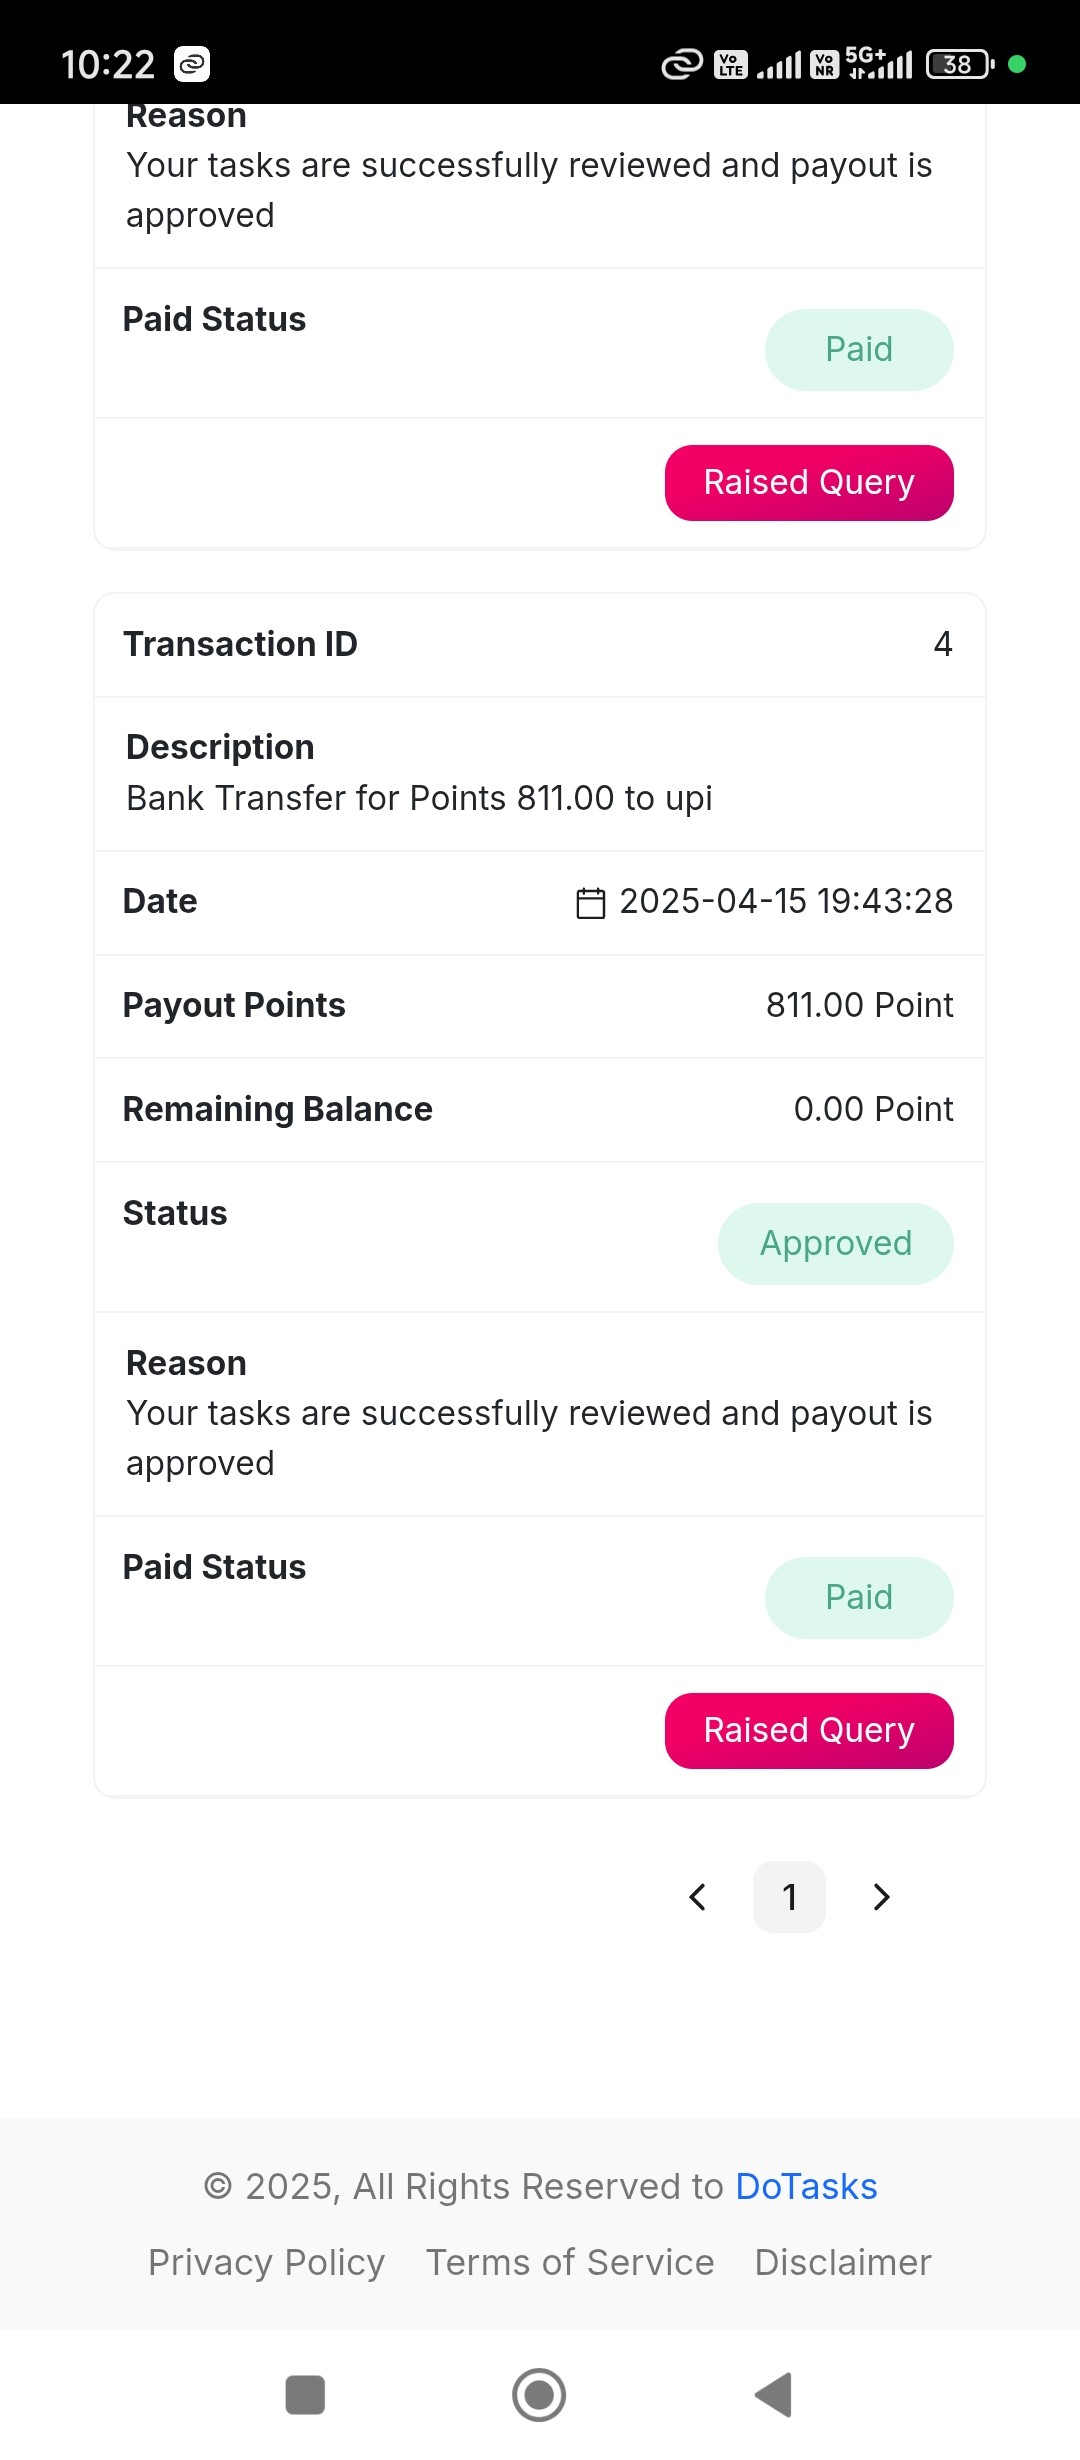Select page number 1 in pagination
Screen dimensions: 1080x2460
[x=789, y=1897]
